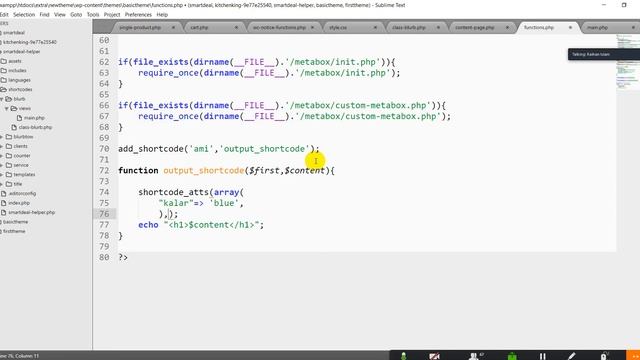Screen dimensions: 640x360
Task: Click the remote control mouse icon
Action: point(603,356)
